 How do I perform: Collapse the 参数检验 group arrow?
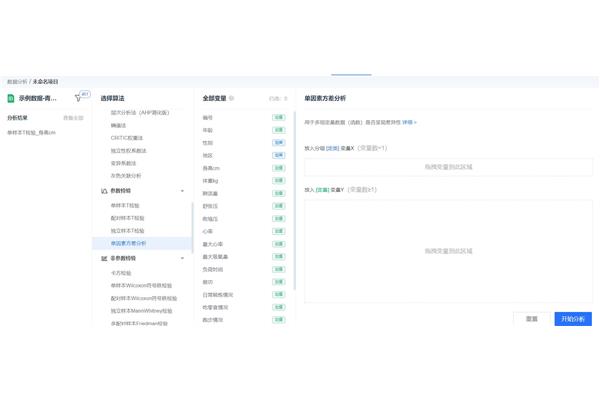(x=182, y=191)
